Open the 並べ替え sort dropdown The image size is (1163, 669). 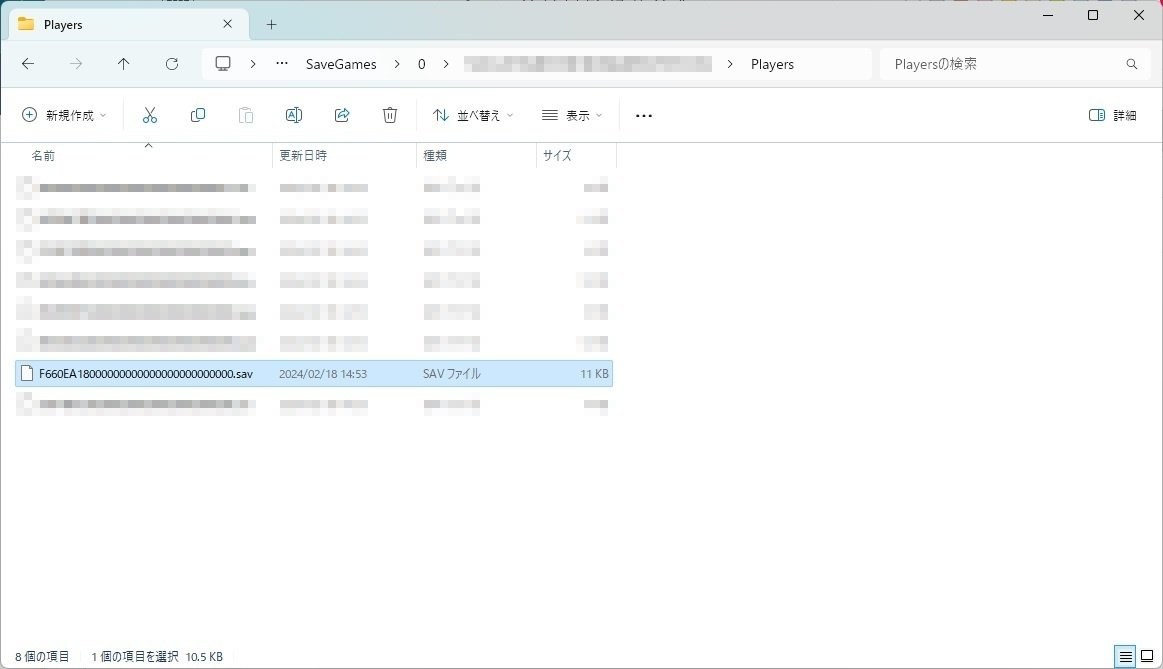coord(473,115)
